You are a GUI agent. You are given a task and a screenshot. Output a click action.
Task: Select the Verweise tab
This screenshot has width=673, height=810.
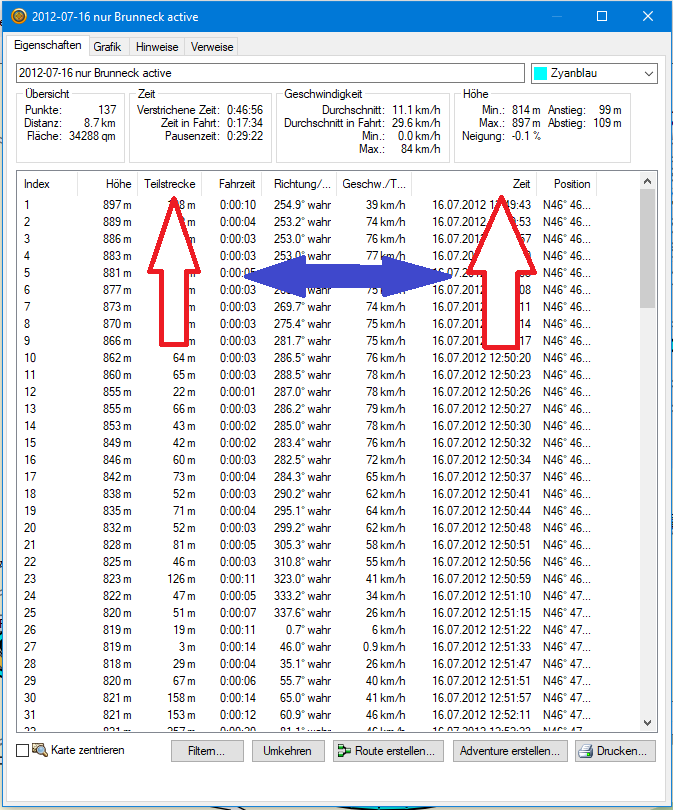click(212, 47)
